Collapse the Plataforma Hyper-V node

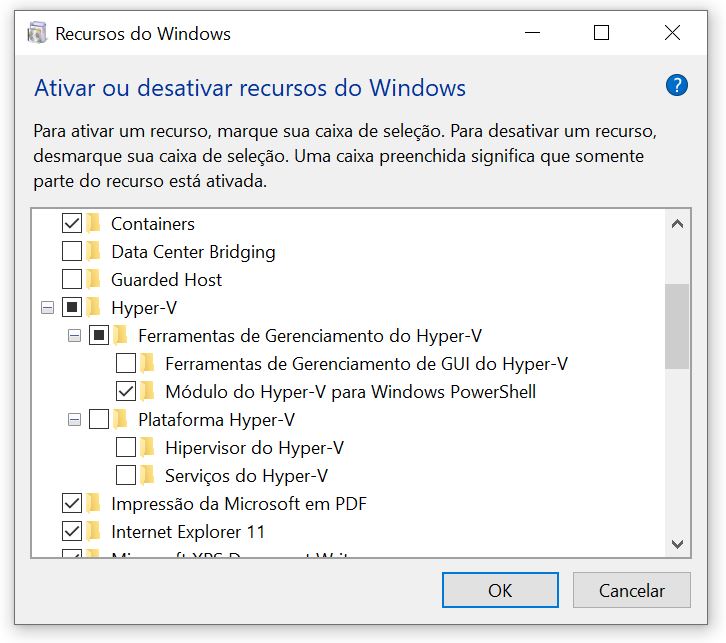coord(74,419)
